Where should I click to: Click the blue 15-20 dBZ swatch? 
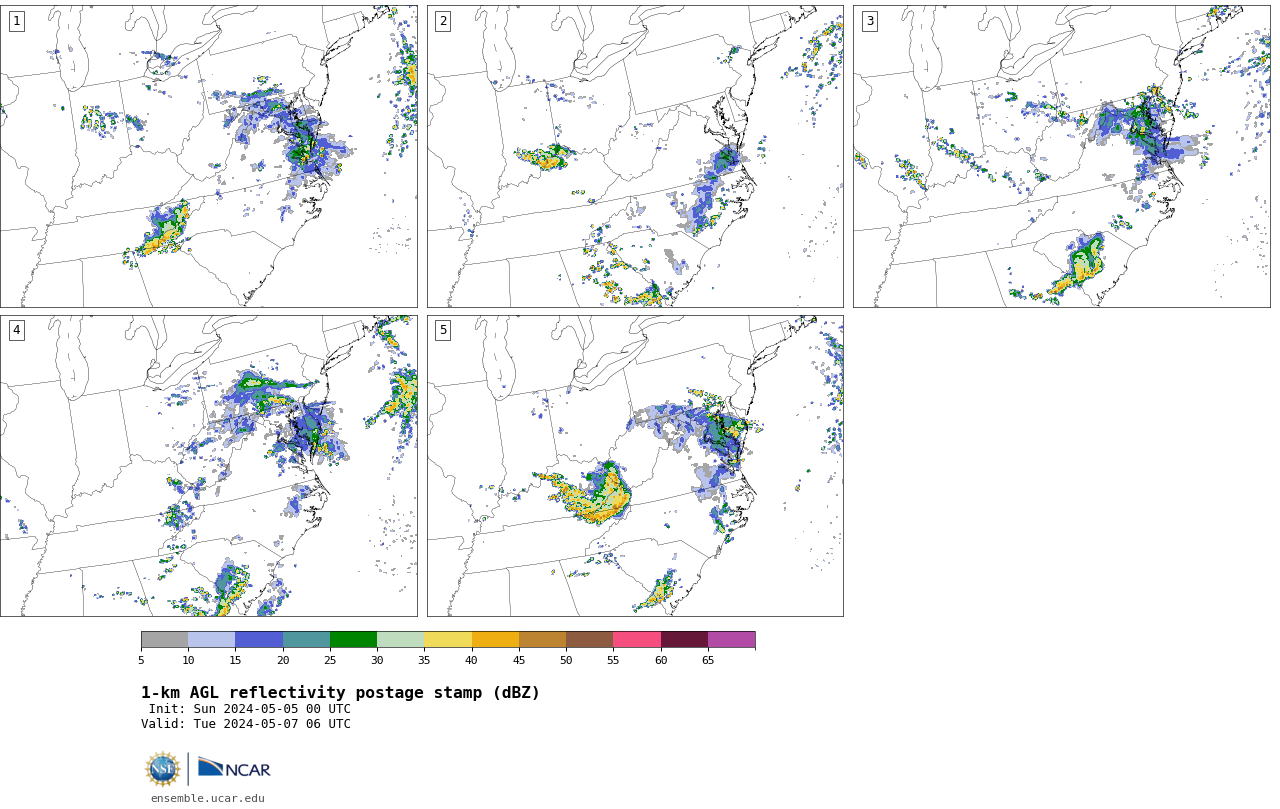259,640
